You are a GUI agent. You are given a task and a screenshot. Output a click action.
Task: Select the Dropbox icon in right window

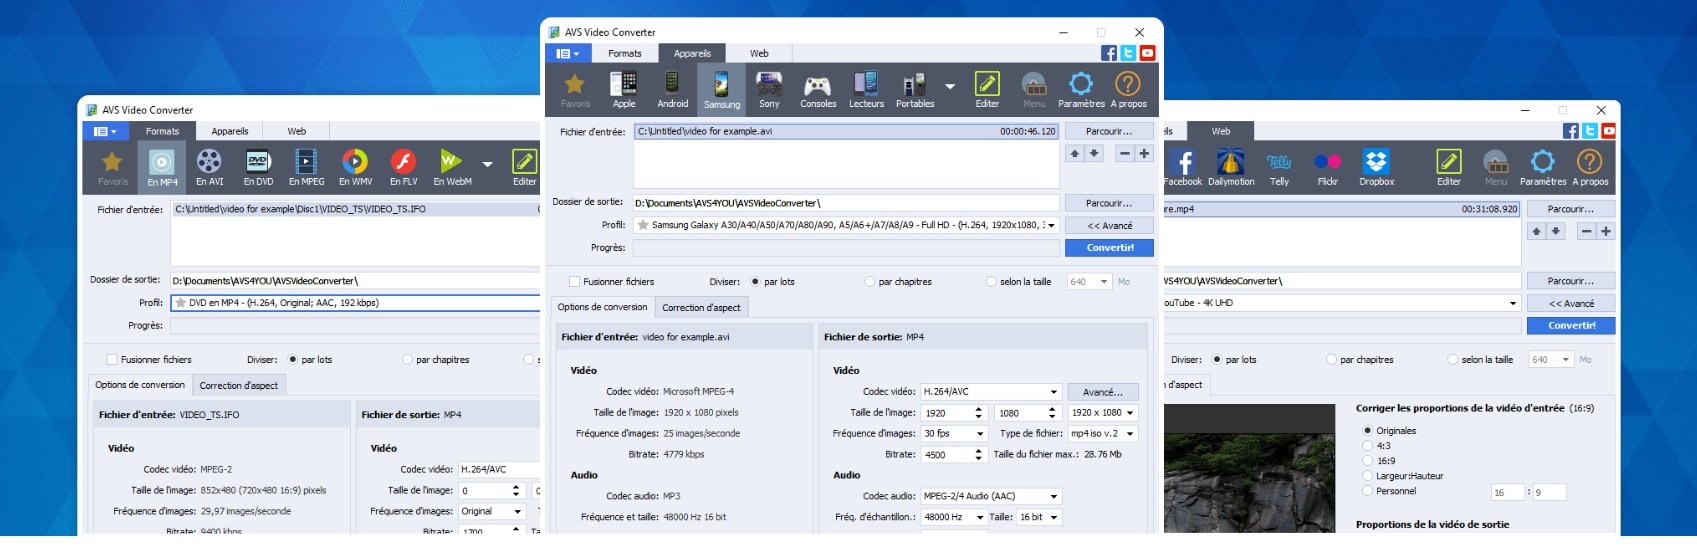click(x=1376, y=167)
